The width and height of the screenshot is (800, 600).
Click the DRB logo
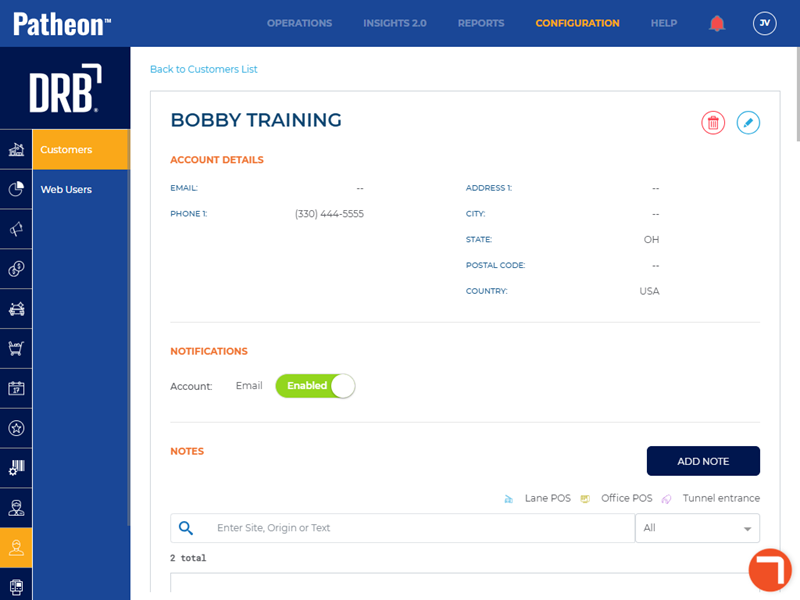coord(65,88)
